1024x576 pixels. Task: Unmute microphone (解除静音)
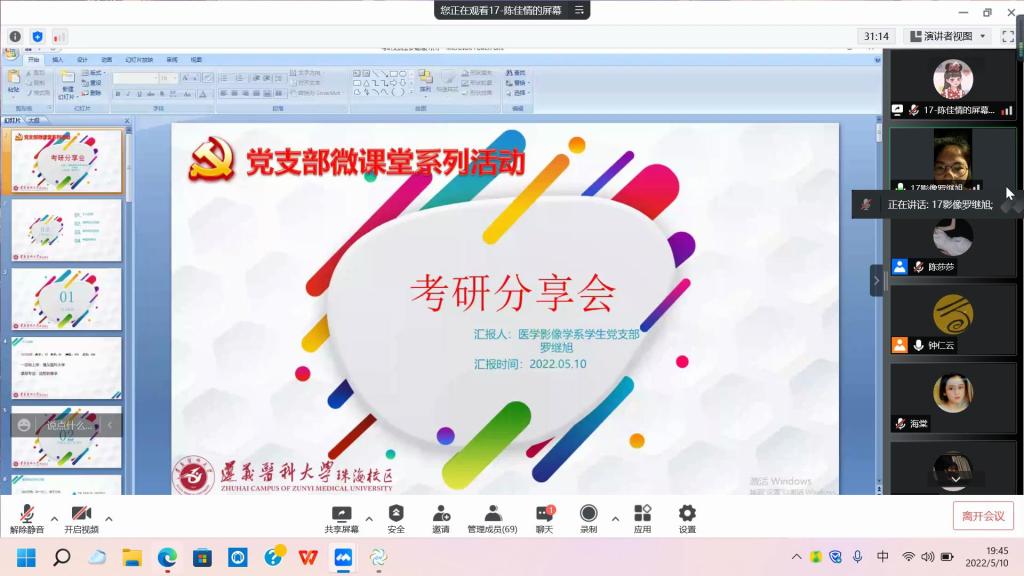[27, 519]
